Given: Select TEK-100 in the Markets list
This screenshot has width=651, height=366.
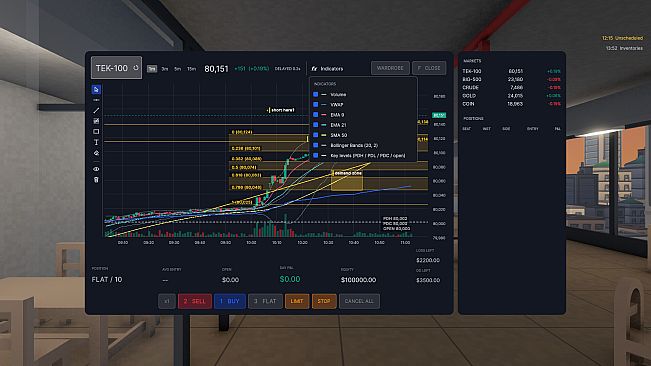Looking at the screenshot, I should coord(512,71).
